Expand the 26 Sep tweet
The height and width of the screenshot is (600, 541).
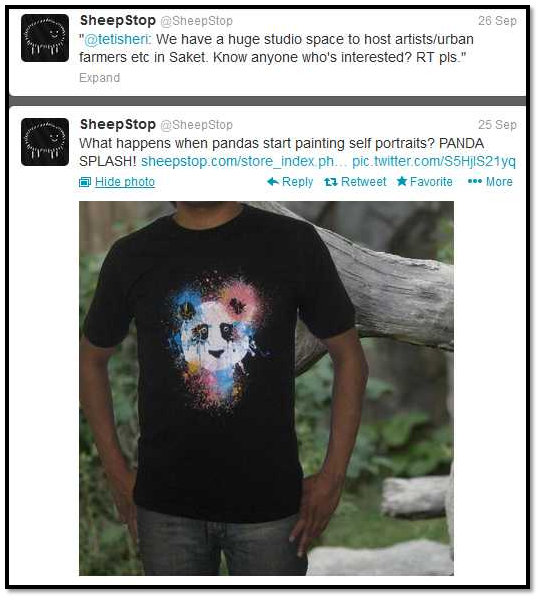point(99,78)
